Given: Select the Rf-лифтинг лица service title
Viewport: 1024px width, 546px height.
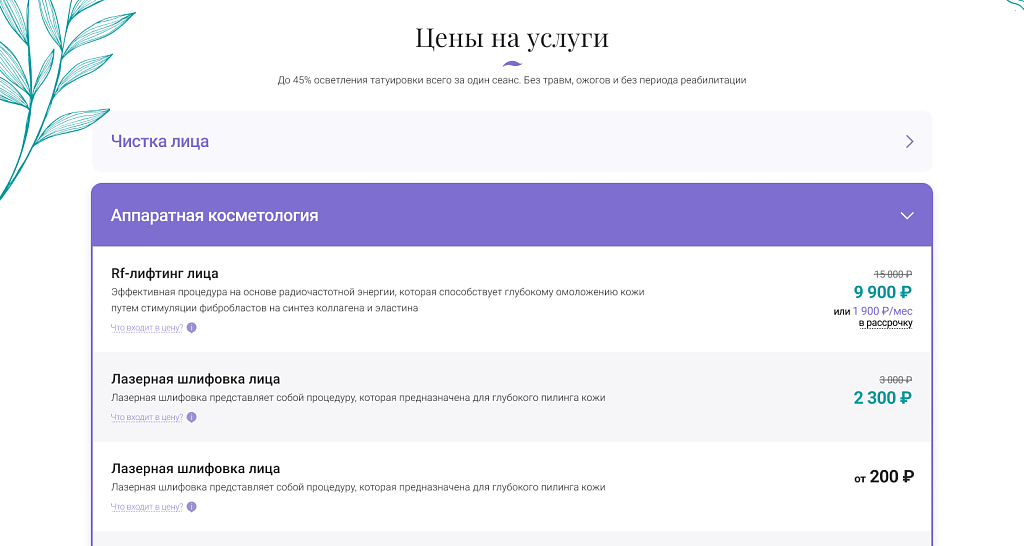Looking at the screenshot, I should (x=164, y=273).
